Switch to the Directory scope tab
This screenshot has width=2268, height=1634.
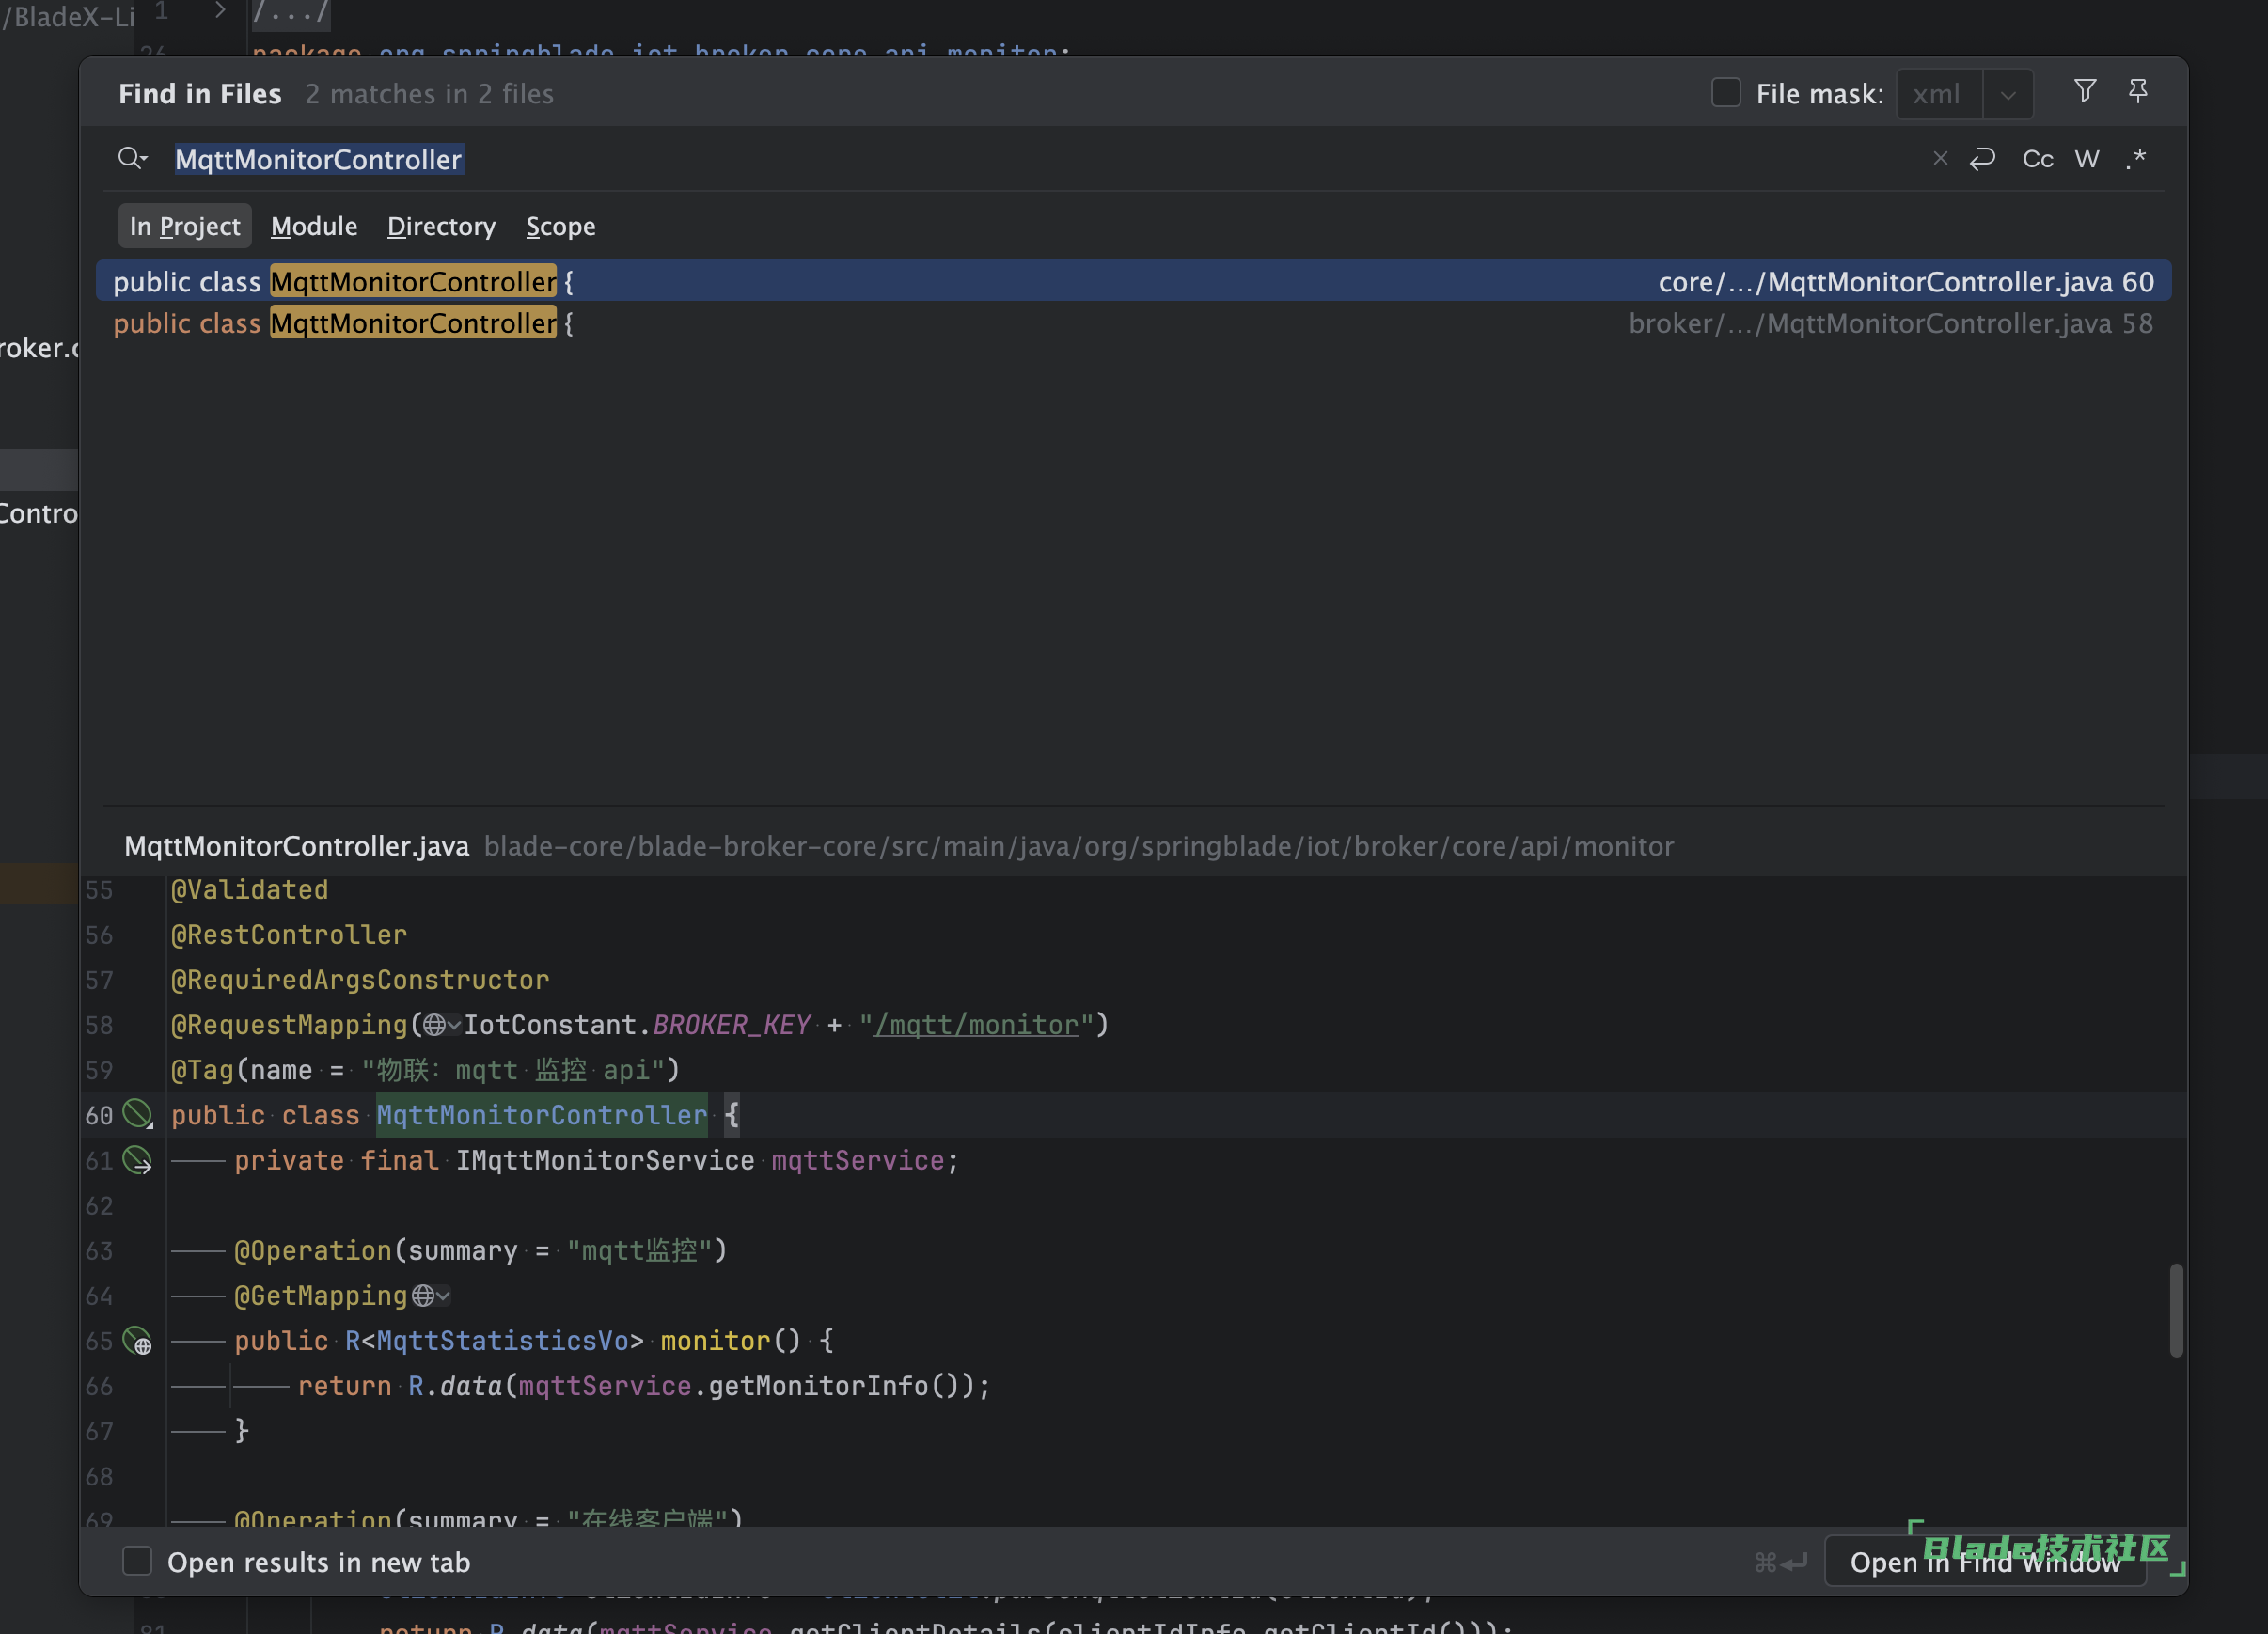pyautogui.click(x=441, y=226)
